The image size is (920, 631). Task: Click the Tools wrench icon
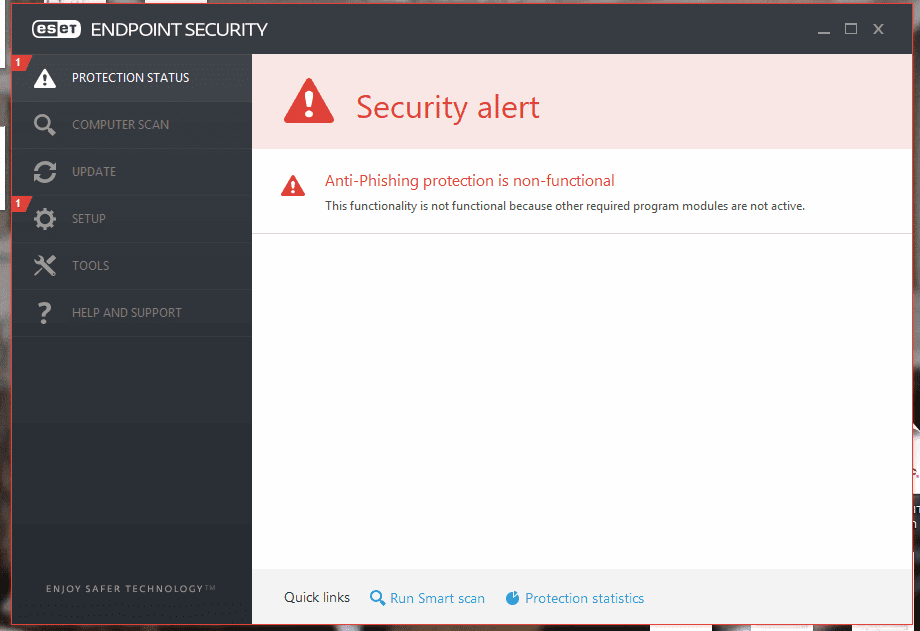pos(45,266)
